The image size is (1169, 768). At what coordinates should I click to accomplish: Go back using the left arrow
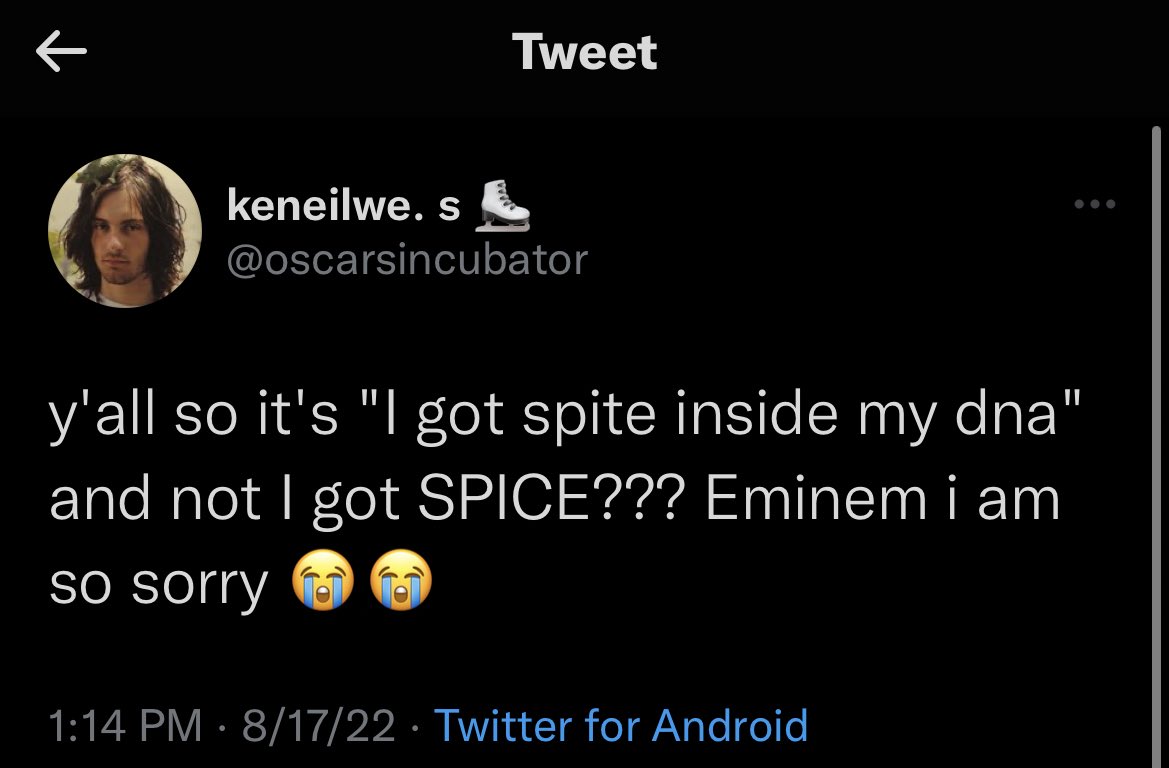coord(61,51)
